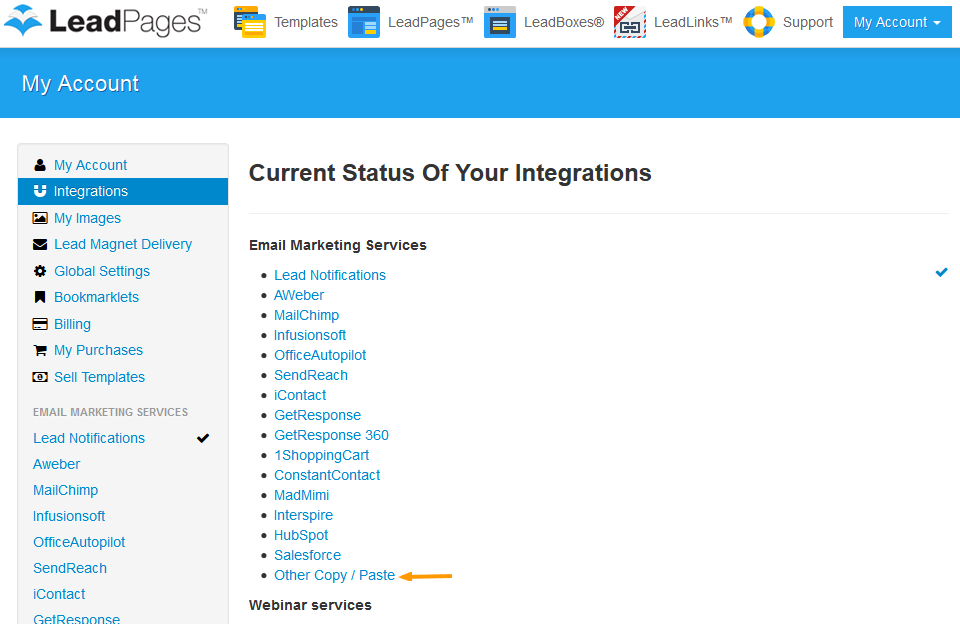Click Lead Notifications in the main integrations list

pyautogui.click(x=330, y=275)
